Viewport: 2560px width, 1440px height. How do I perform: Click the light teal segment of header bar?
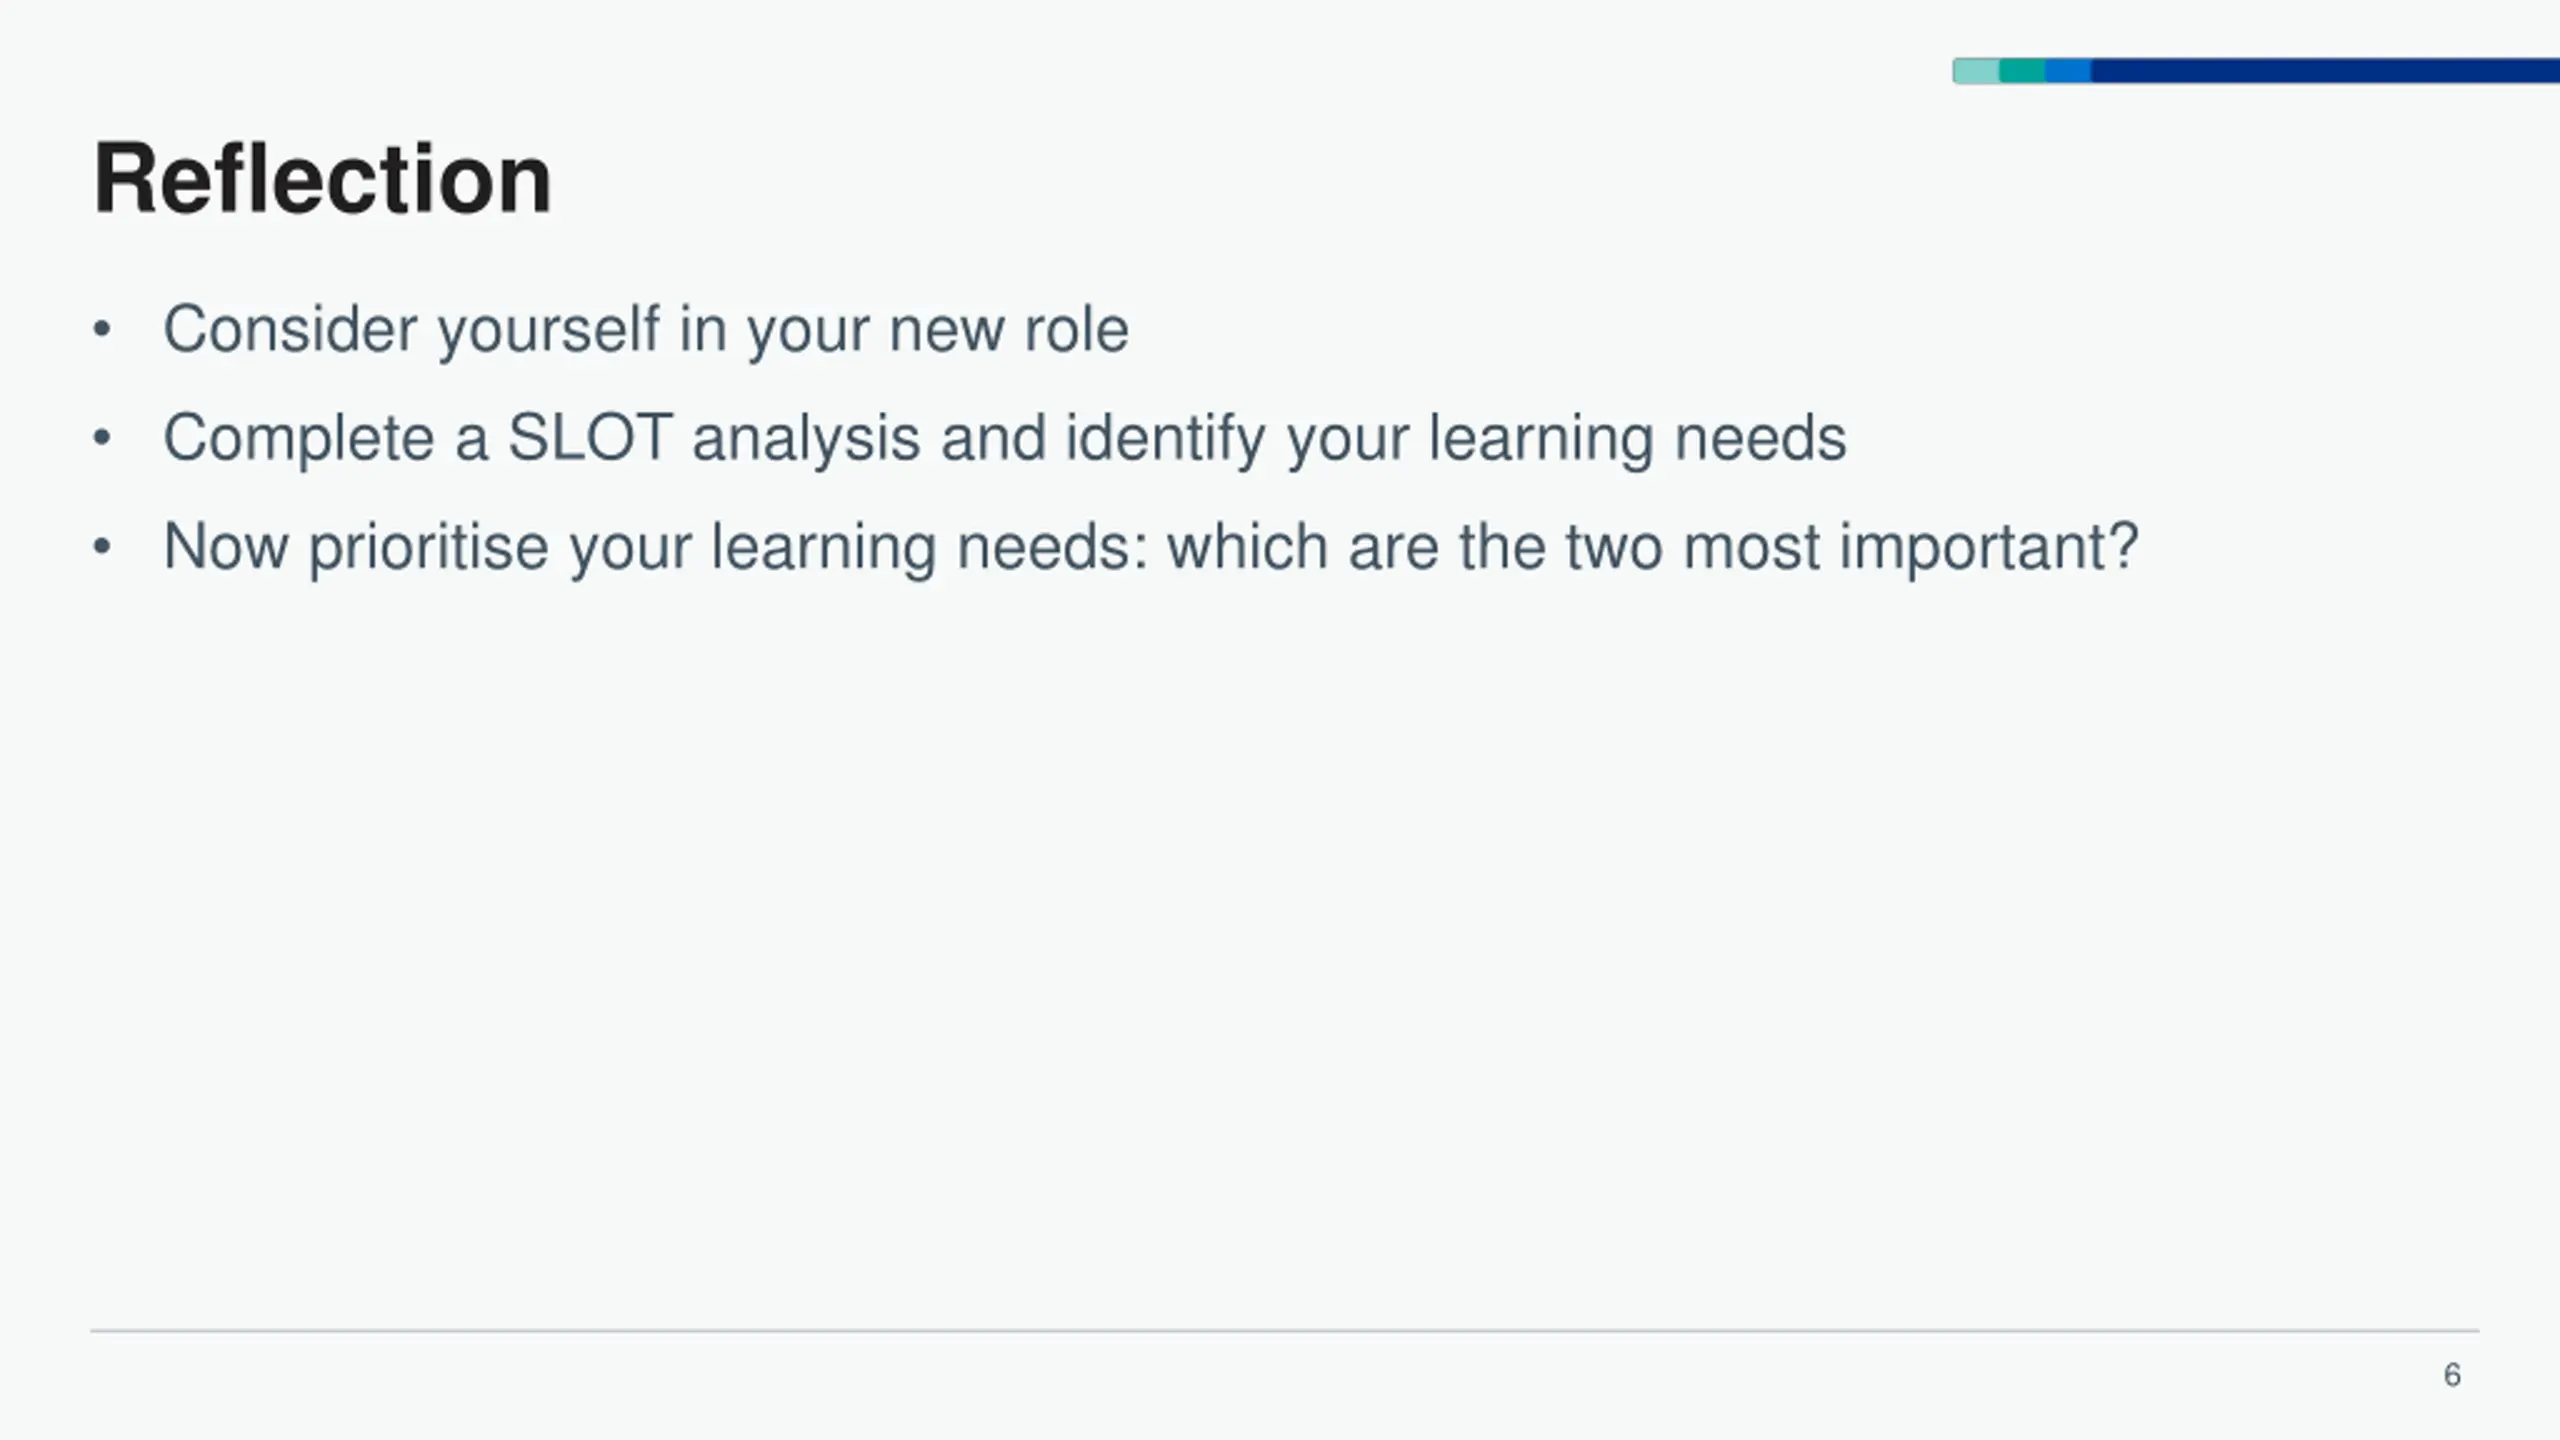[x=1976, y=71]
